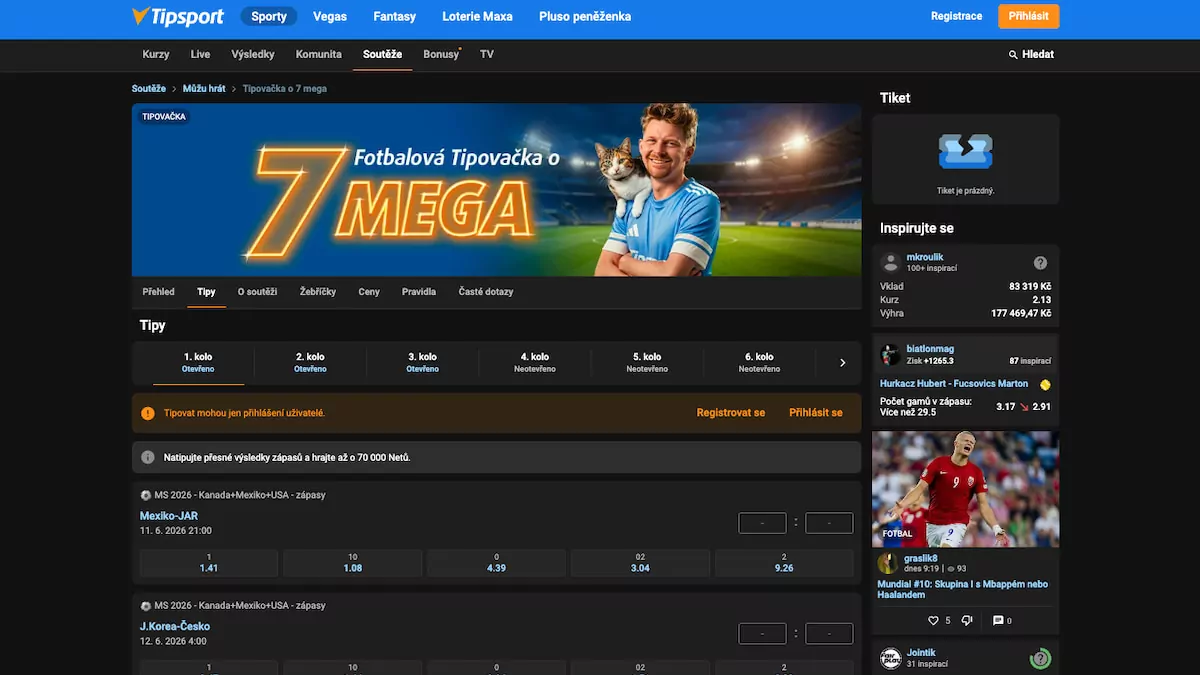Click the tennis ball icon next to Hurkacz match
This screenshot has height=675, width=1200.
point(1045,384)
